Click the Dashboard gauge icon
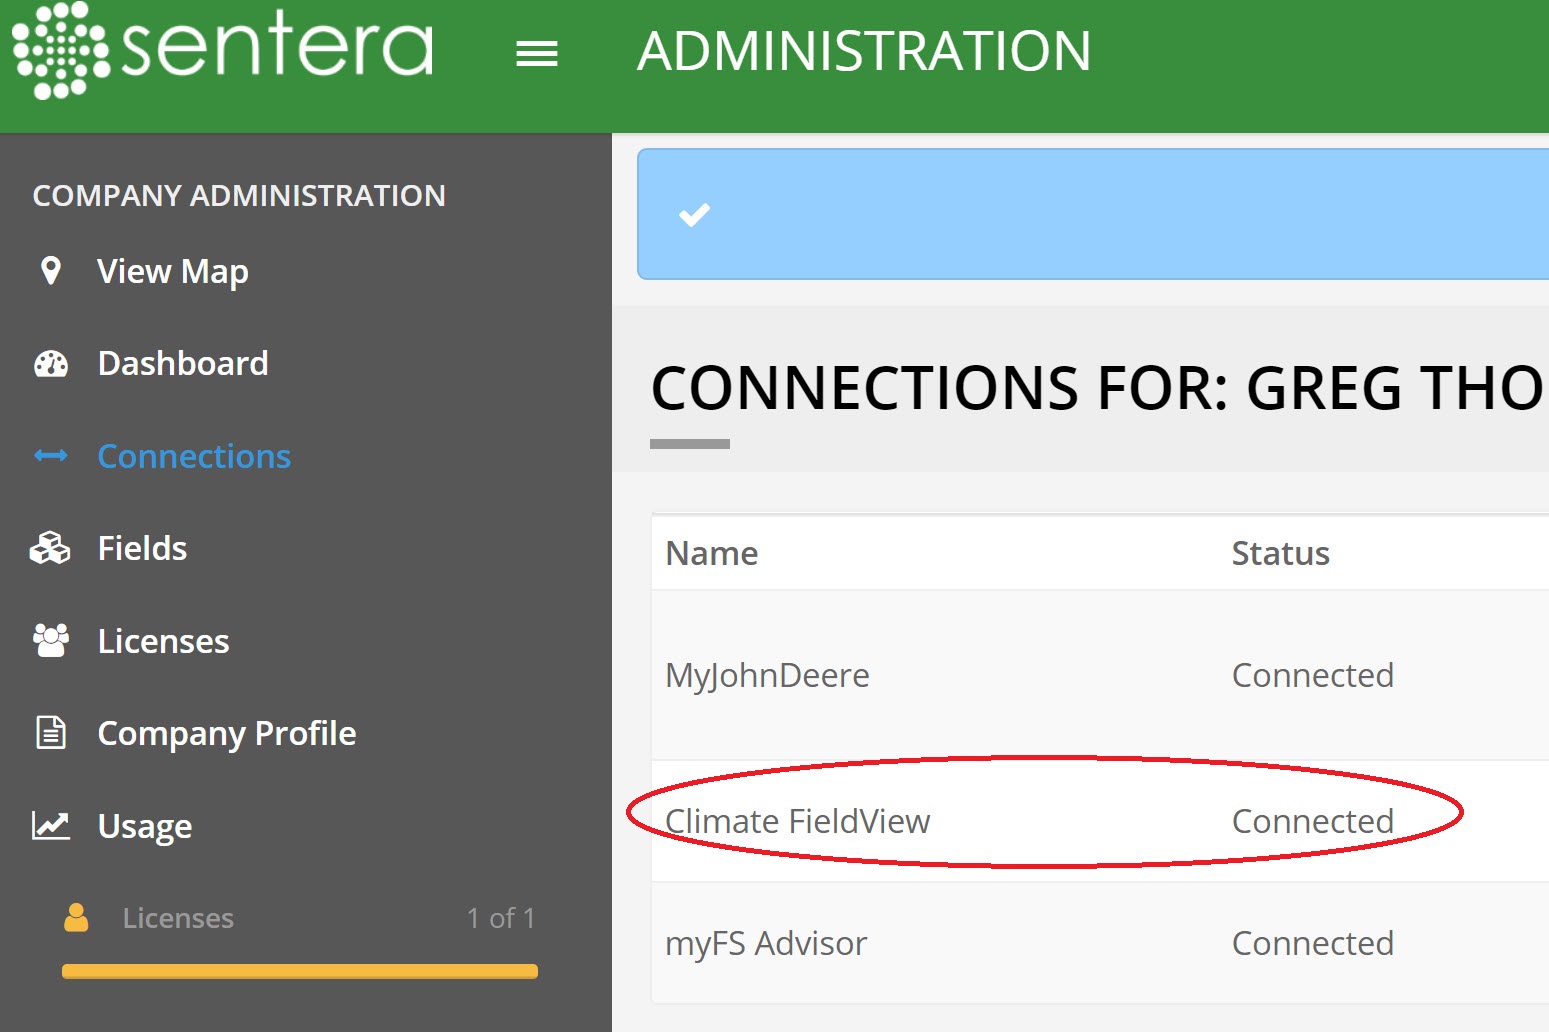This screenshot has width=1549, height=1032. coord(51,363)
